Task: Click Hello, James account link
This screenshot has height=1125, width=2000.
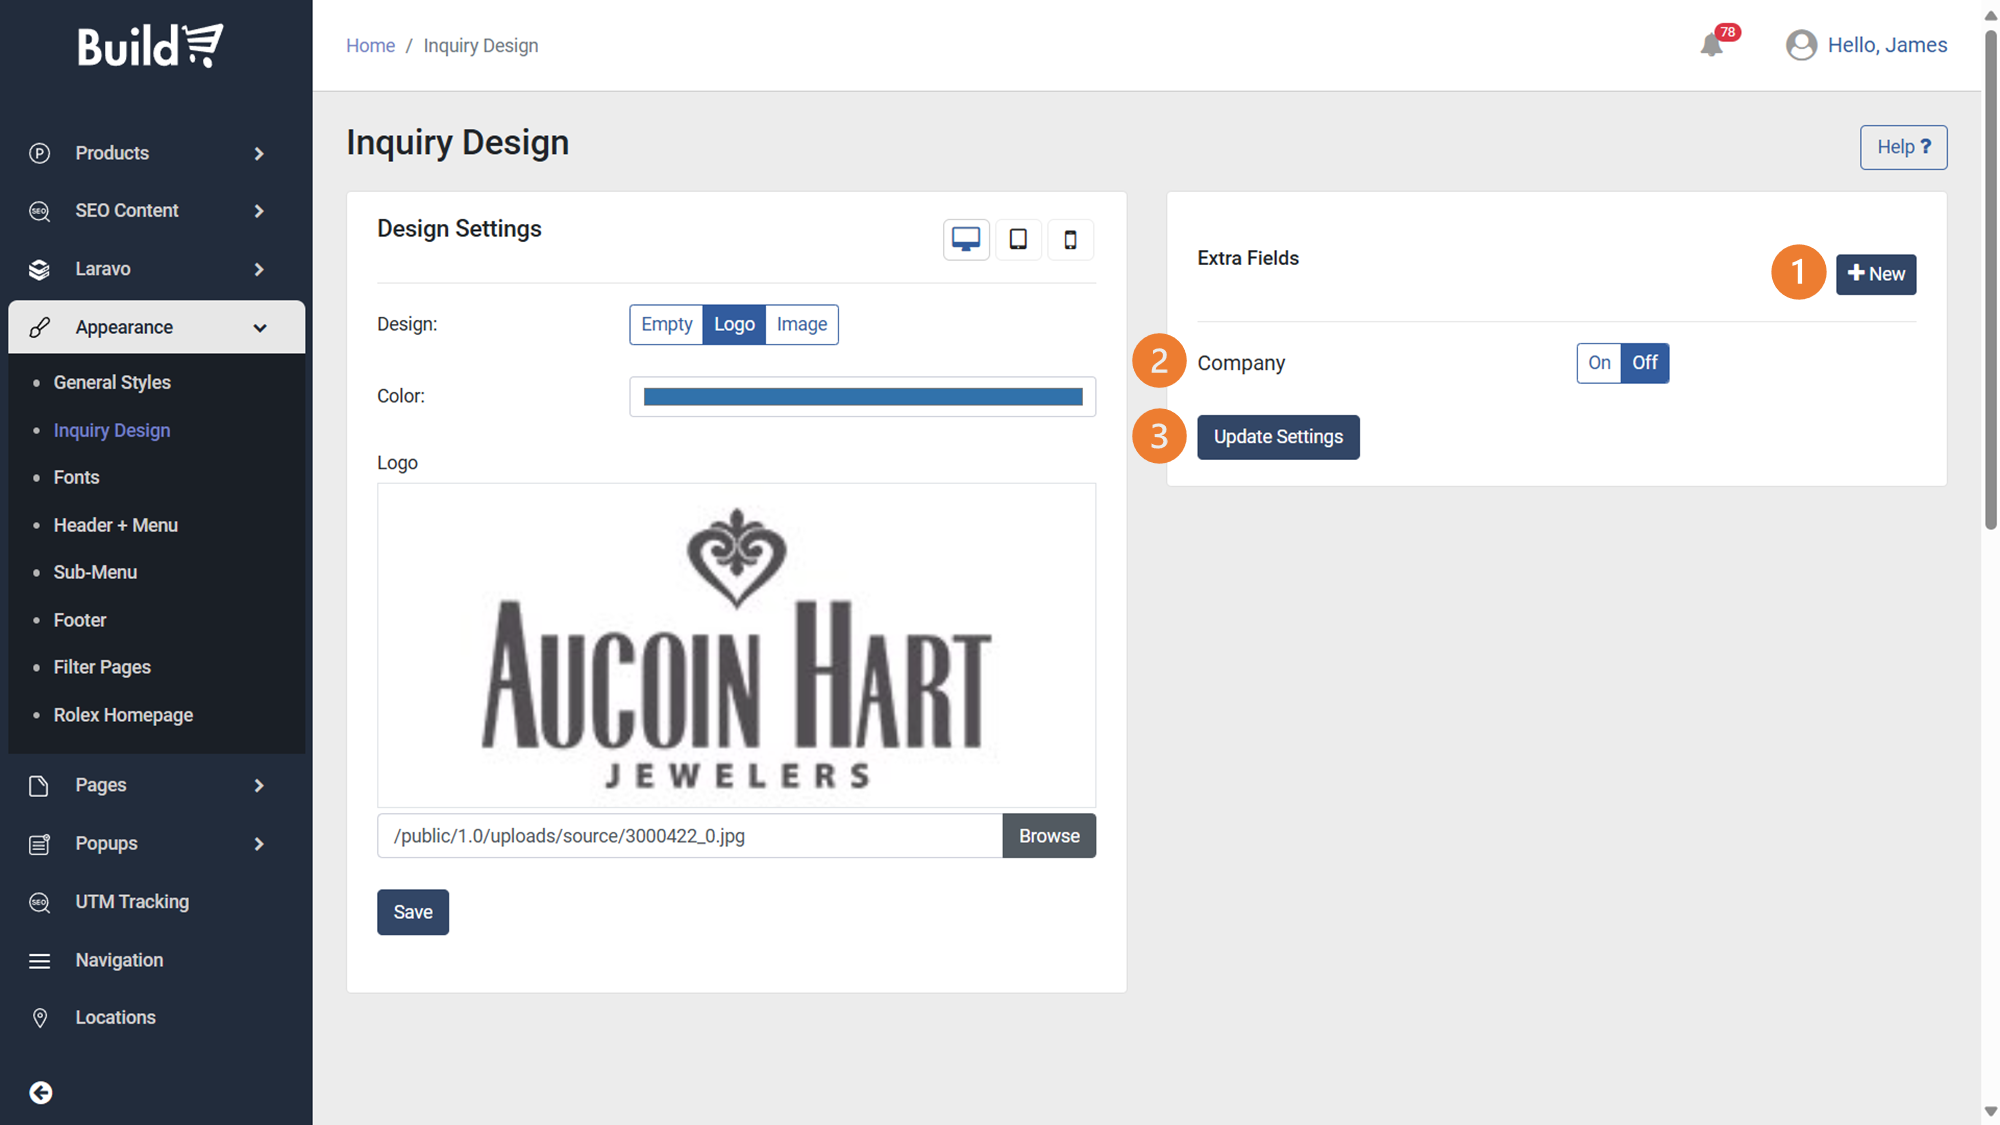Action: coord(1887,45)
